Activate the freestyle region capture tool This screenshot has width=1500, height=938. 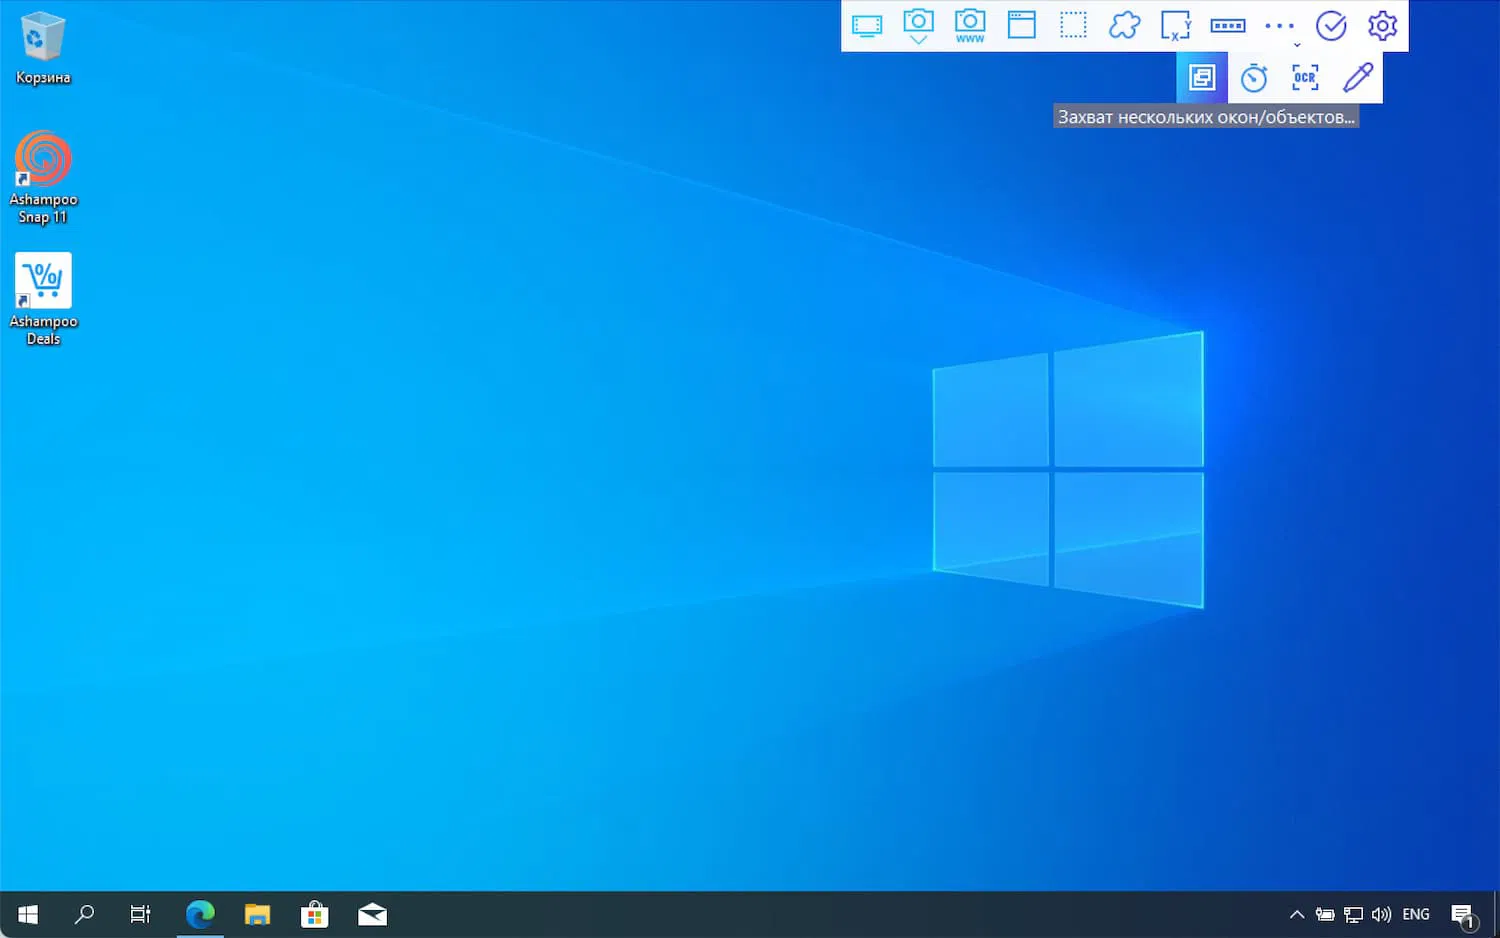1125,26
